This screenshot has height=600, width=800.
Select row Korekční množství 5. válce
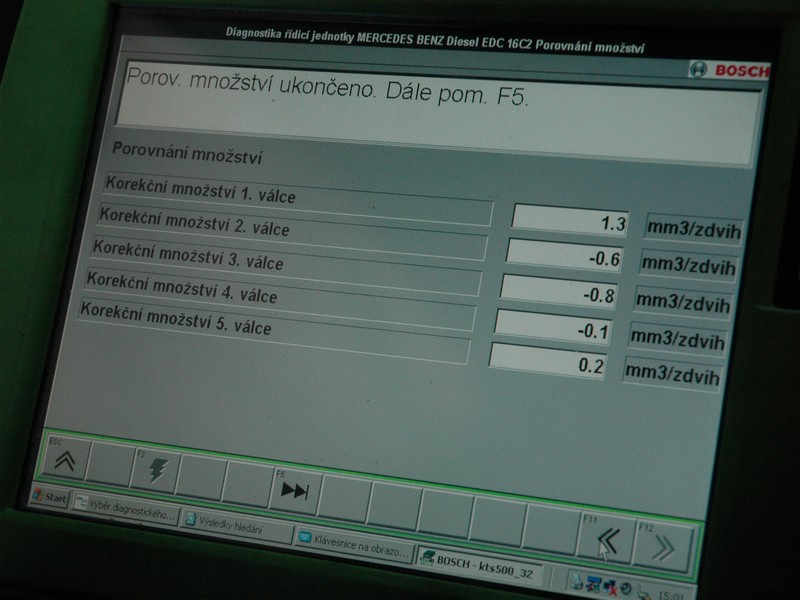(x=273, y=331)
